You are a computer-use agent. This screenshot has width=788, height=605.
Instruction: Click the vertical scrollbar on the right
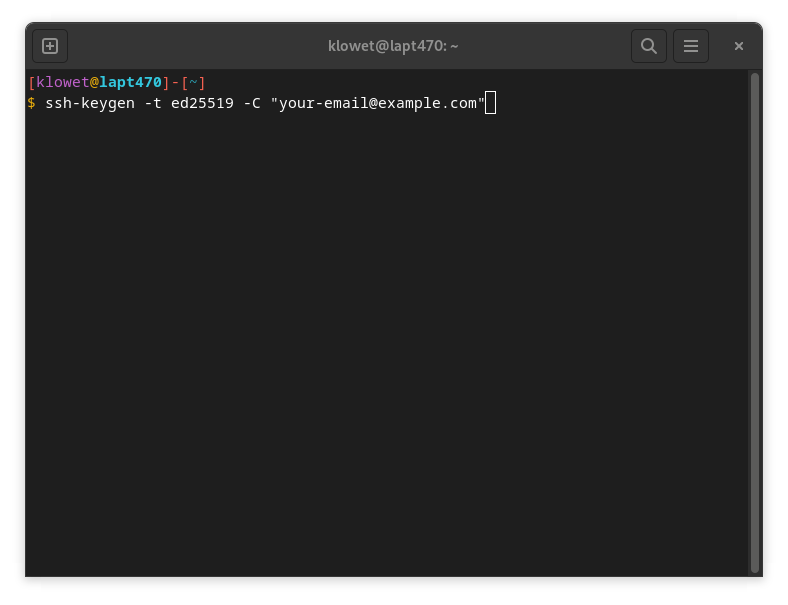pyautogui.click(x=755, y=320)
